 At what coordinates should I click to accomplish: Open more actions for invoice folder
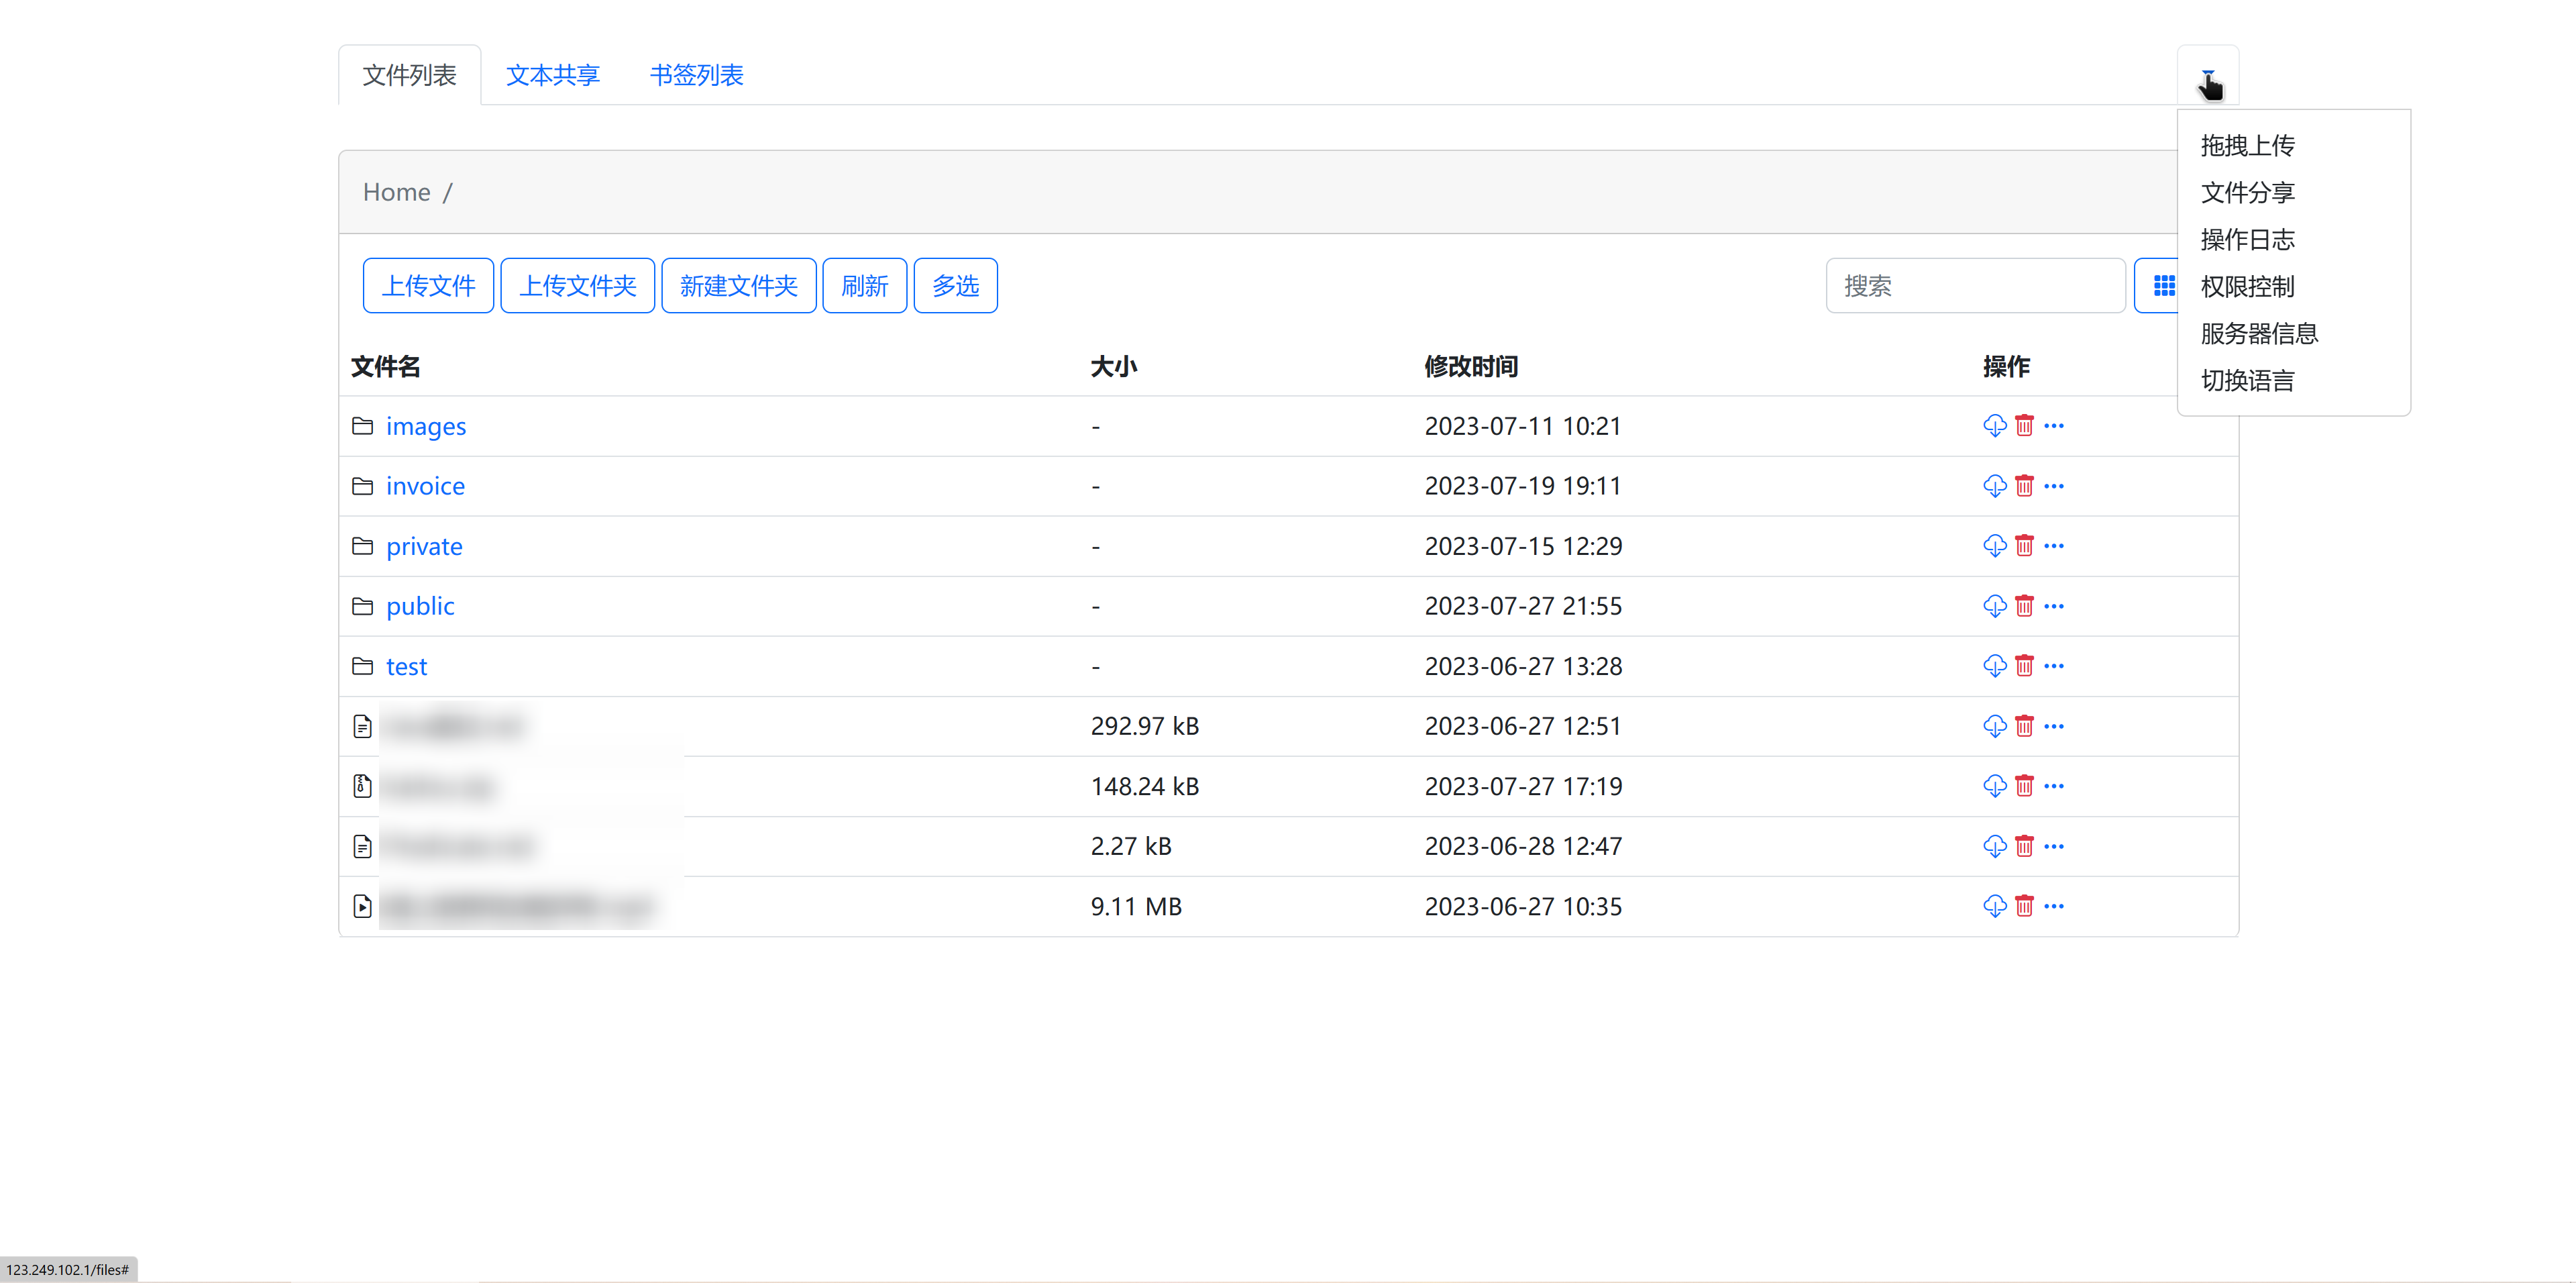[2054, 486]
